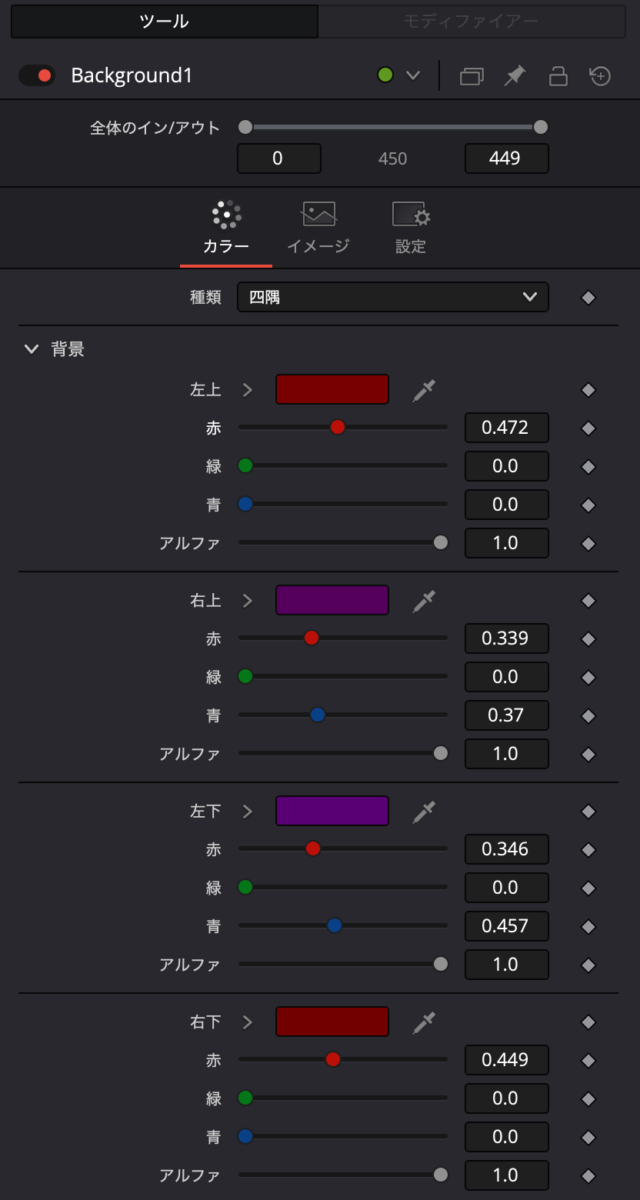The width and height of the screenshot is (640, 1200).
Task: Click the 449 end frame input field
Action: tap(506, 158)
